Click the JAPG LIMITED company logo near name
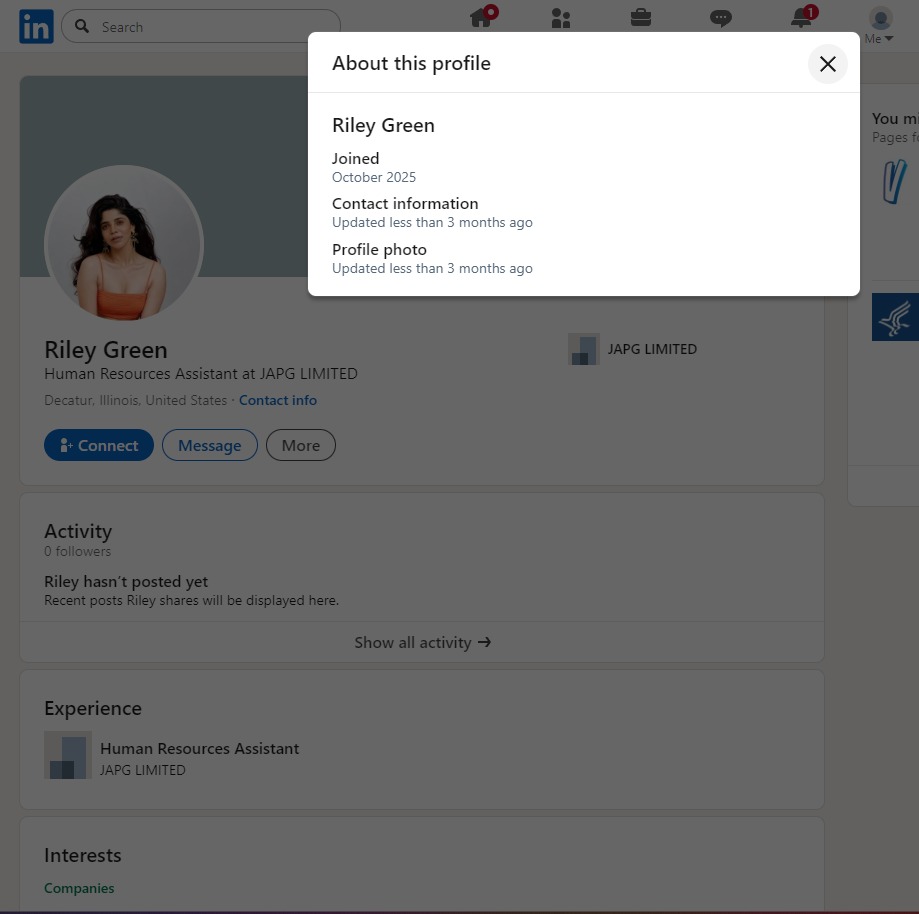Image resolution: width=919 pixels, height=914 pixels. (584, 349)
